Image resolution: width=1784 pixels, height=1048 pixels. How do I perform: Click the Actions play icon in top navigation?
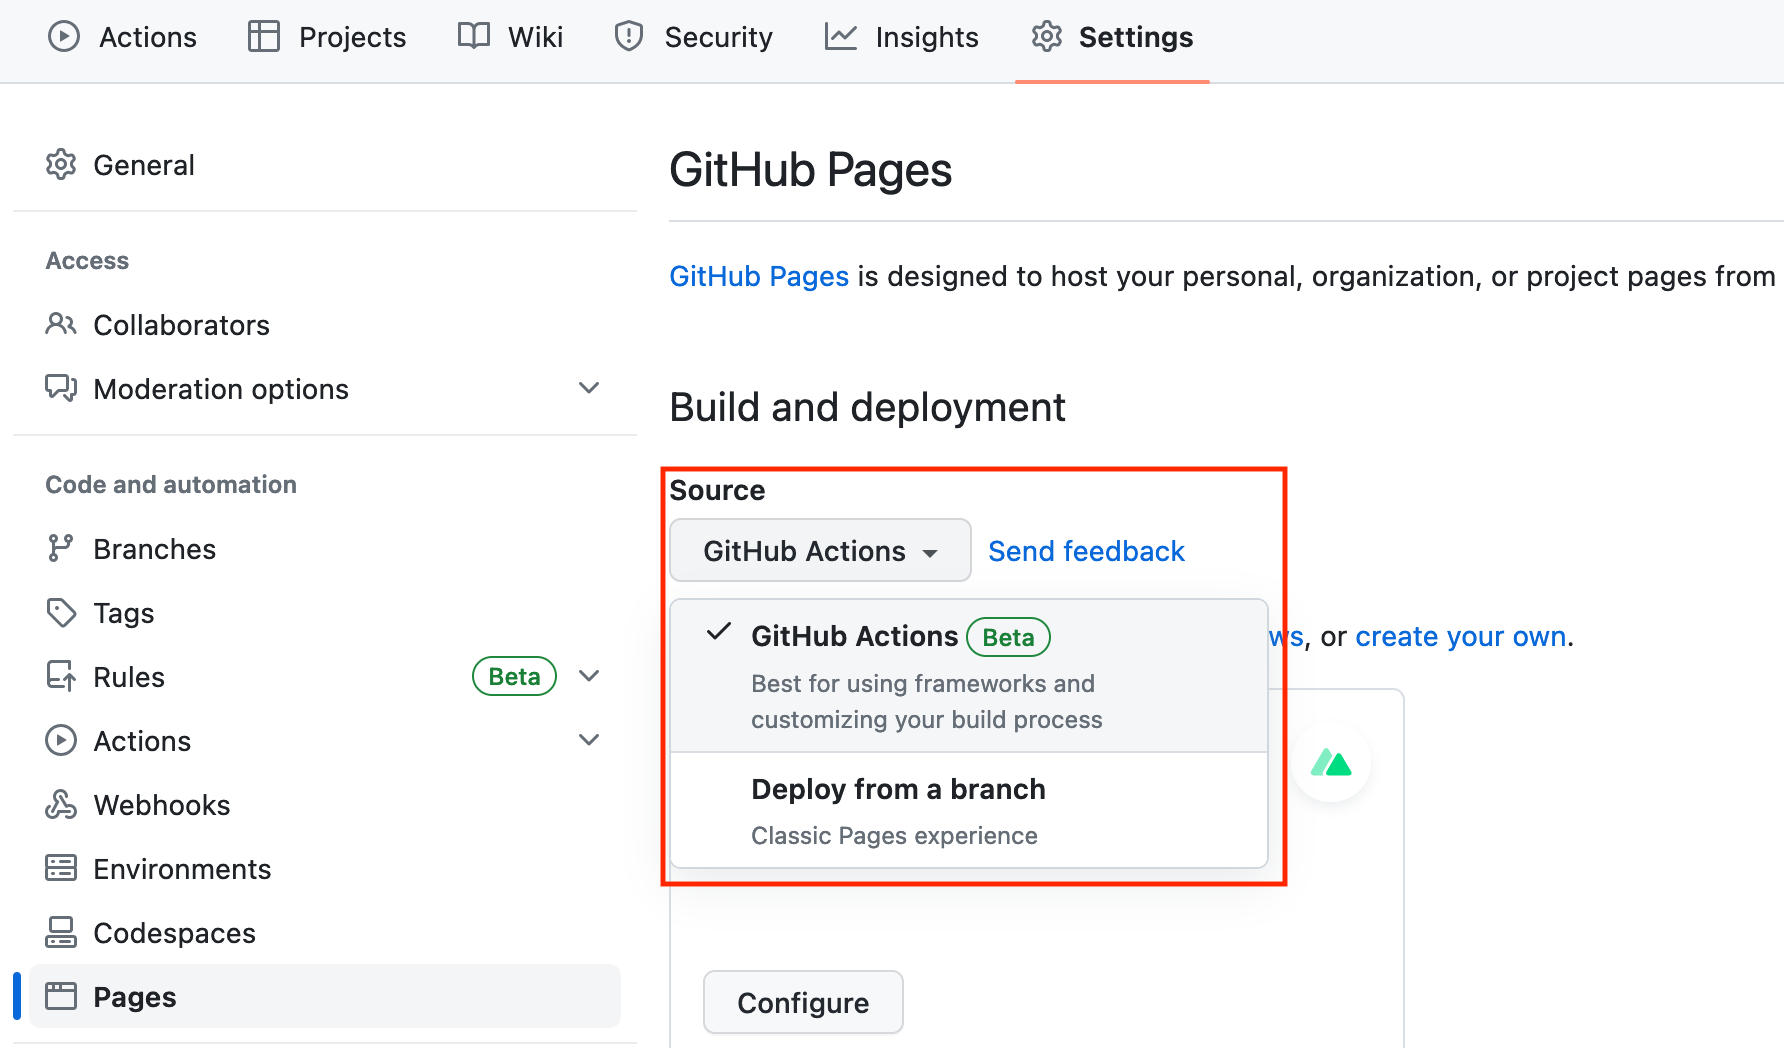tap(64, 37)
